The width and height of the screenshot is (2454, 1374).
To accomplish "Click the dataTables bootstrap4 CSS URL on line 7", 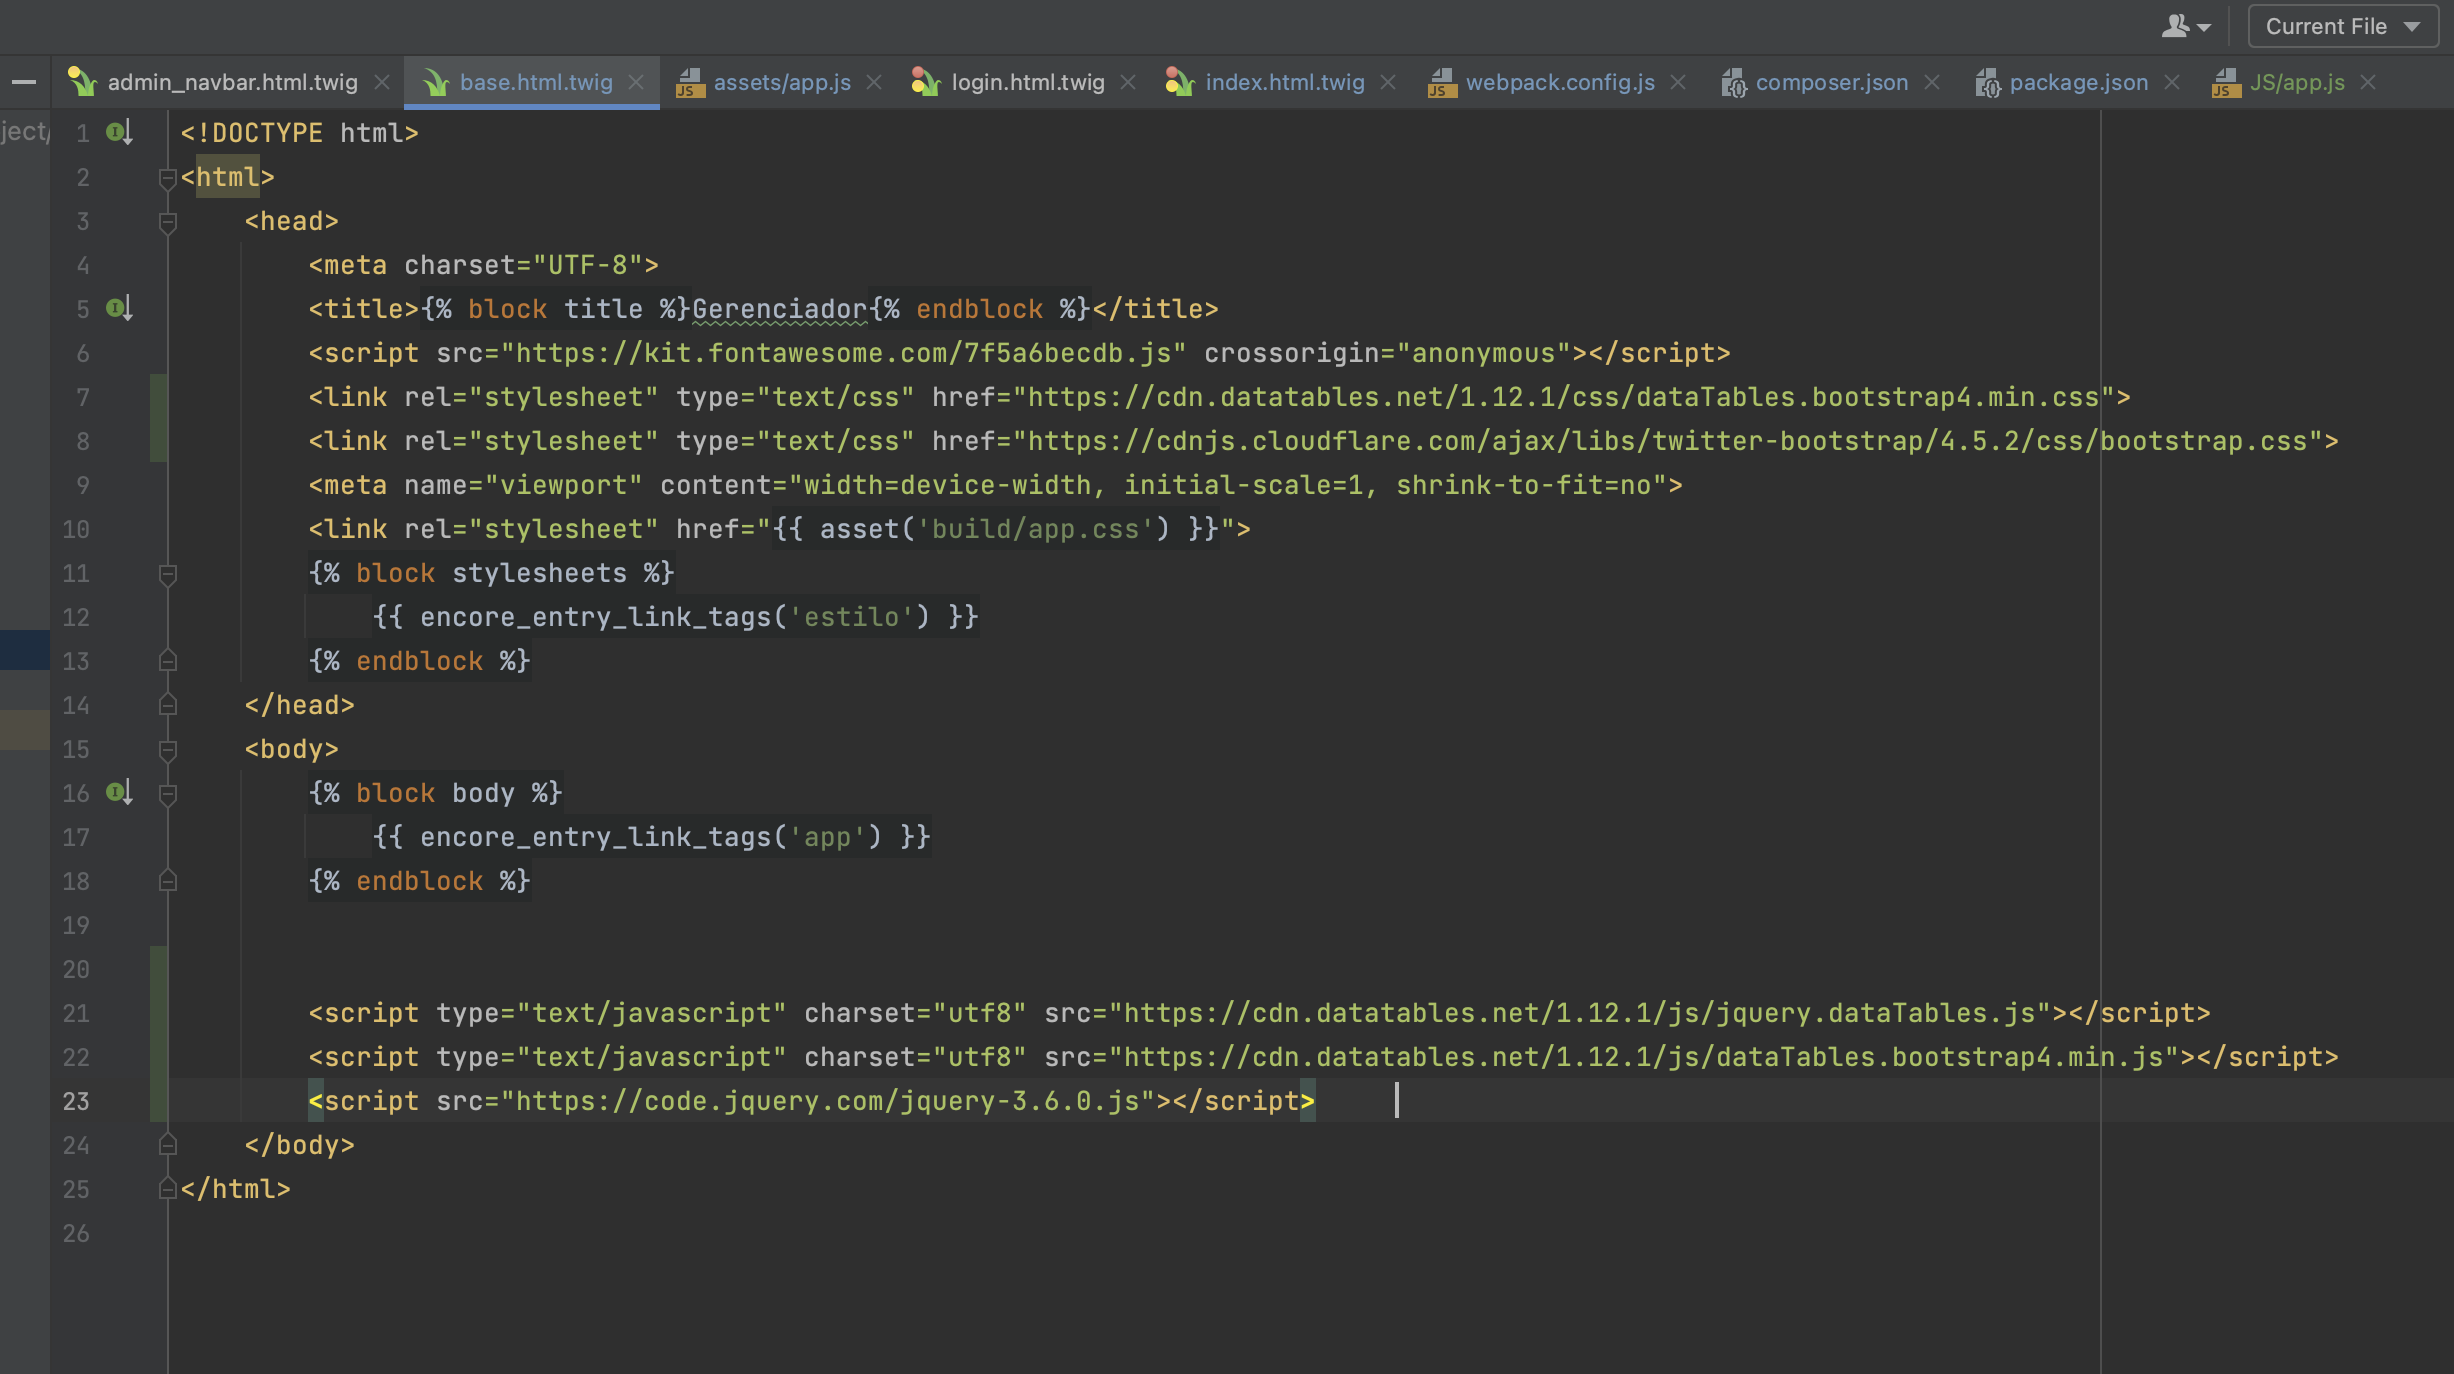I will [x=1563, y=397].
